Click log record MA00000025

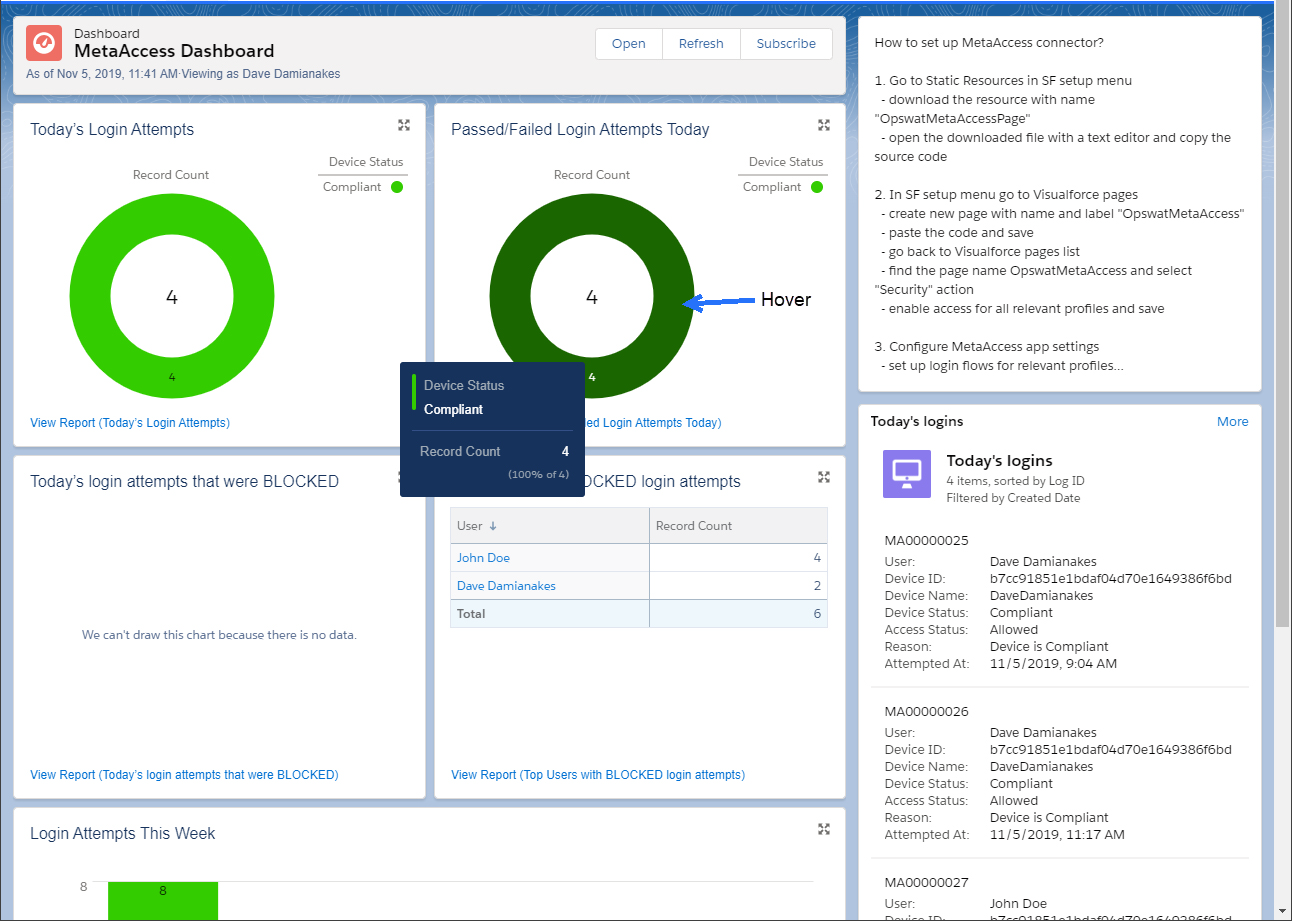[x=926, y=541]
